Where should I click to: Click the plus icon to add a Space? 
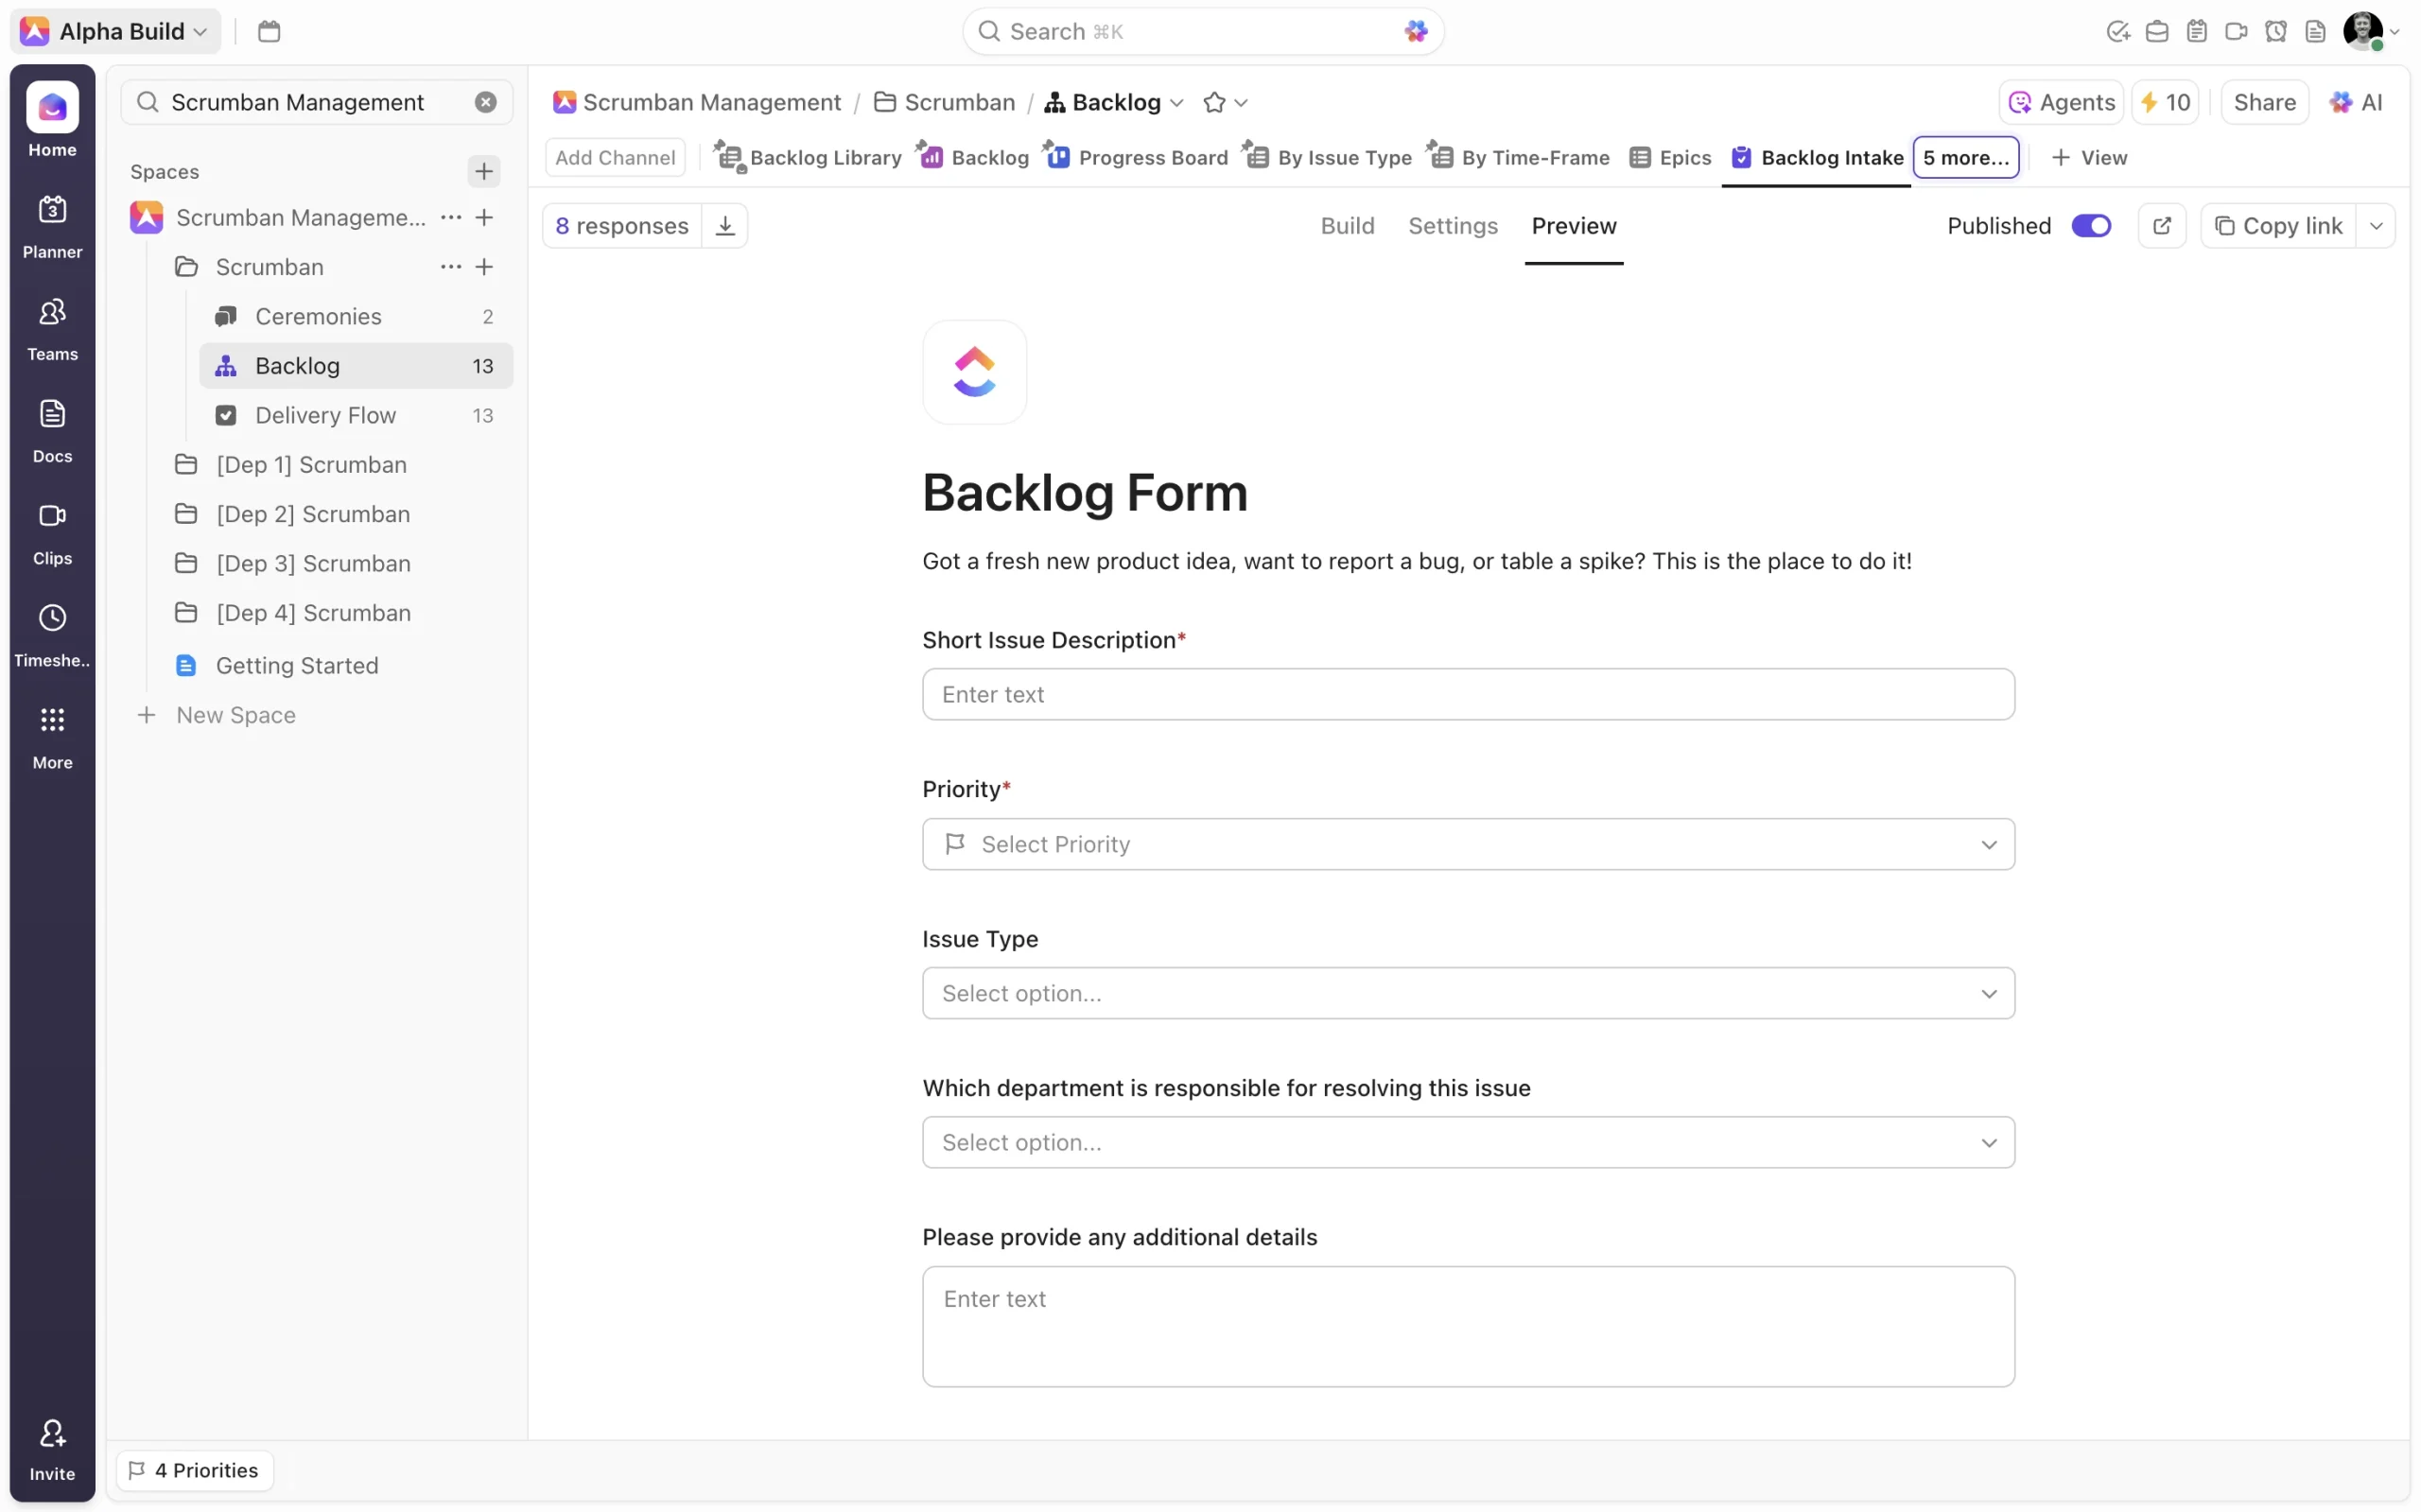[484, 171]
